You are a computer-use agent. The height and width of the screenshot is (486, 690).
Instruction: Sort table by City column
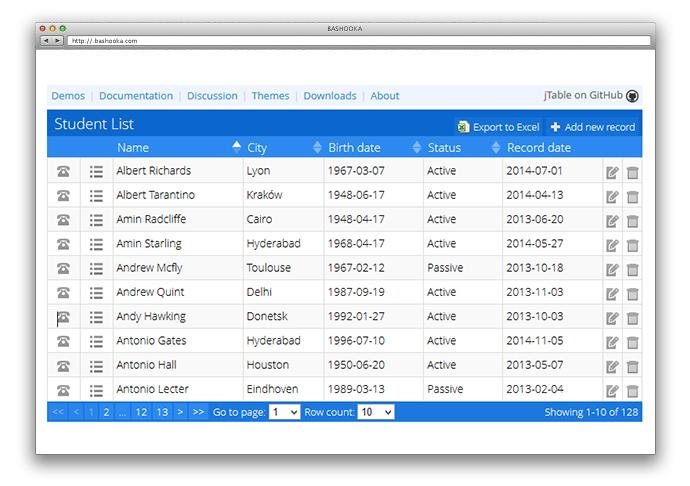(x=283, y=147)
